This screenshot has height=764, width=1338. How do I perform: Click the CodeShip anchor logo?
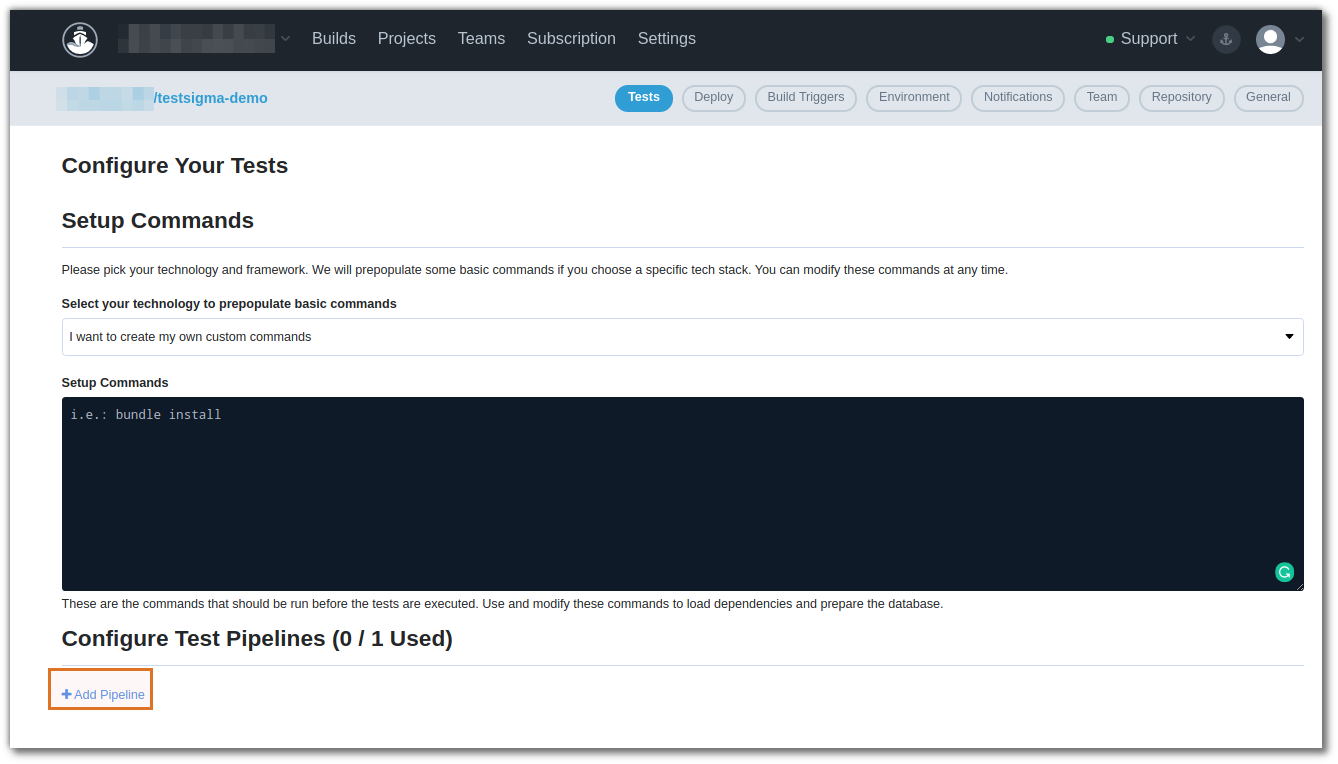pos(80,39)
